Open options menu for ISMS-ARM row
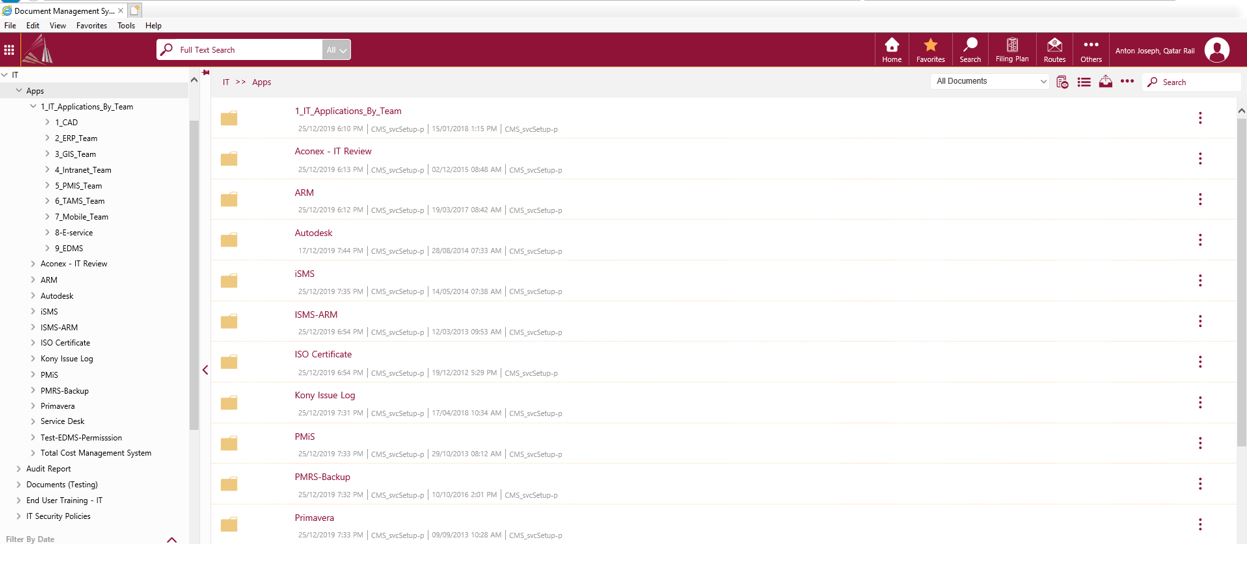The image size is (1251, 565). (1200, 321)
